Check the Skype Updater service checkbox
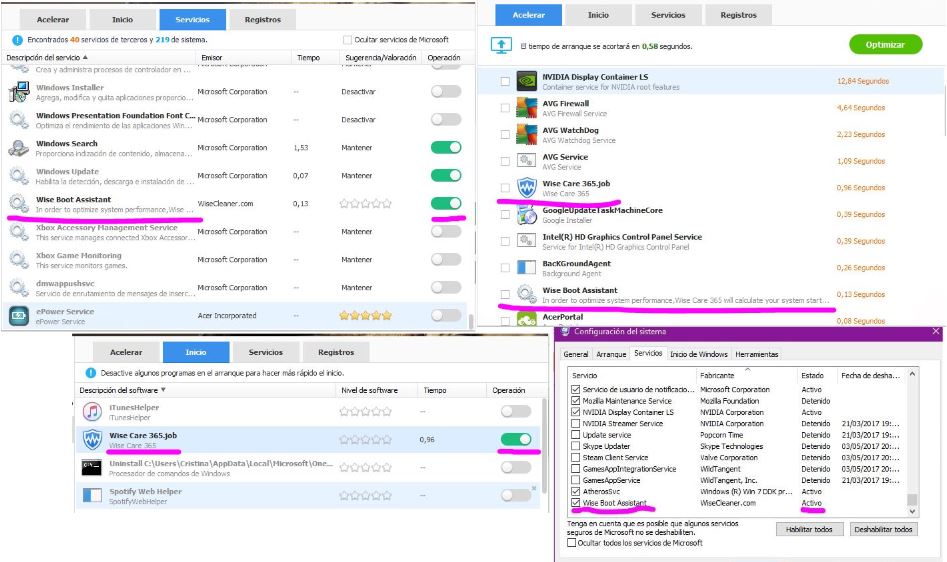 click(x=576, y=446)
